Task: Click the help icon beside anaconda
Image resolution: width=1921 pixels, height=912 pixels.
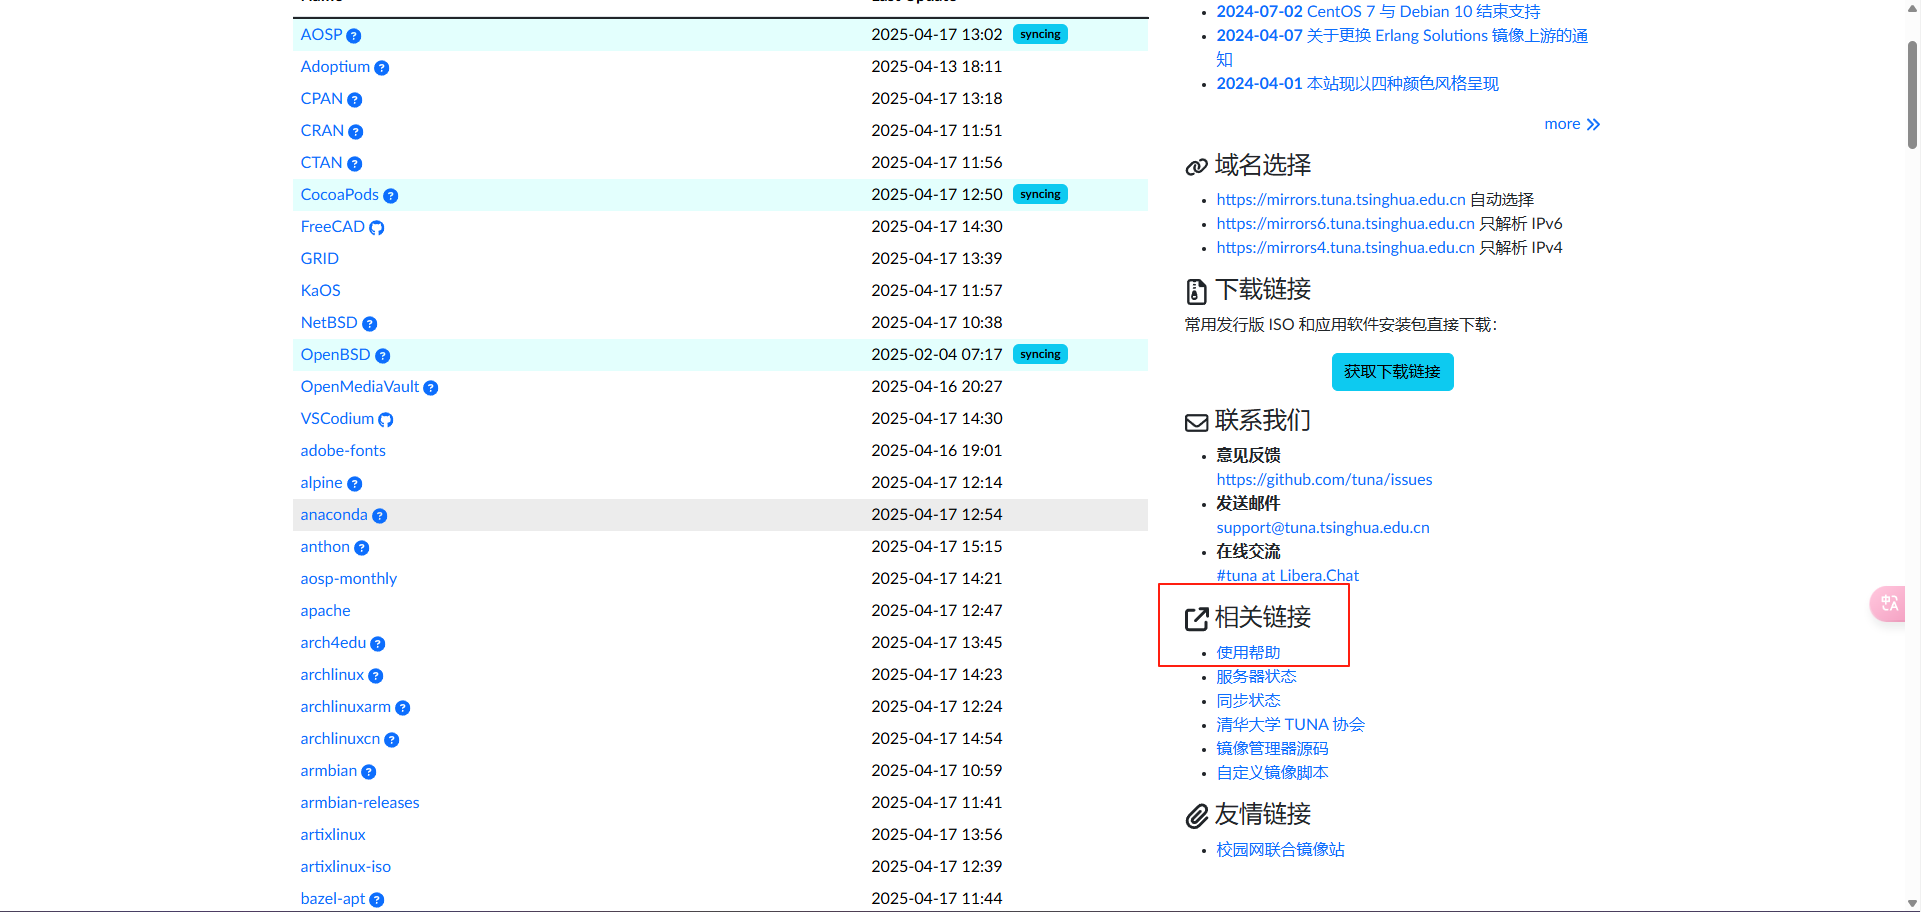Action: tap(380, 516)
